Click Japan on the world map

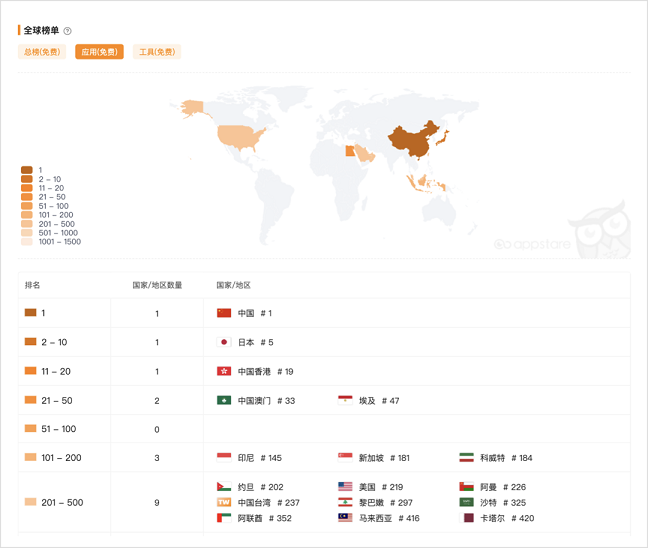click(x=443, y=138)
